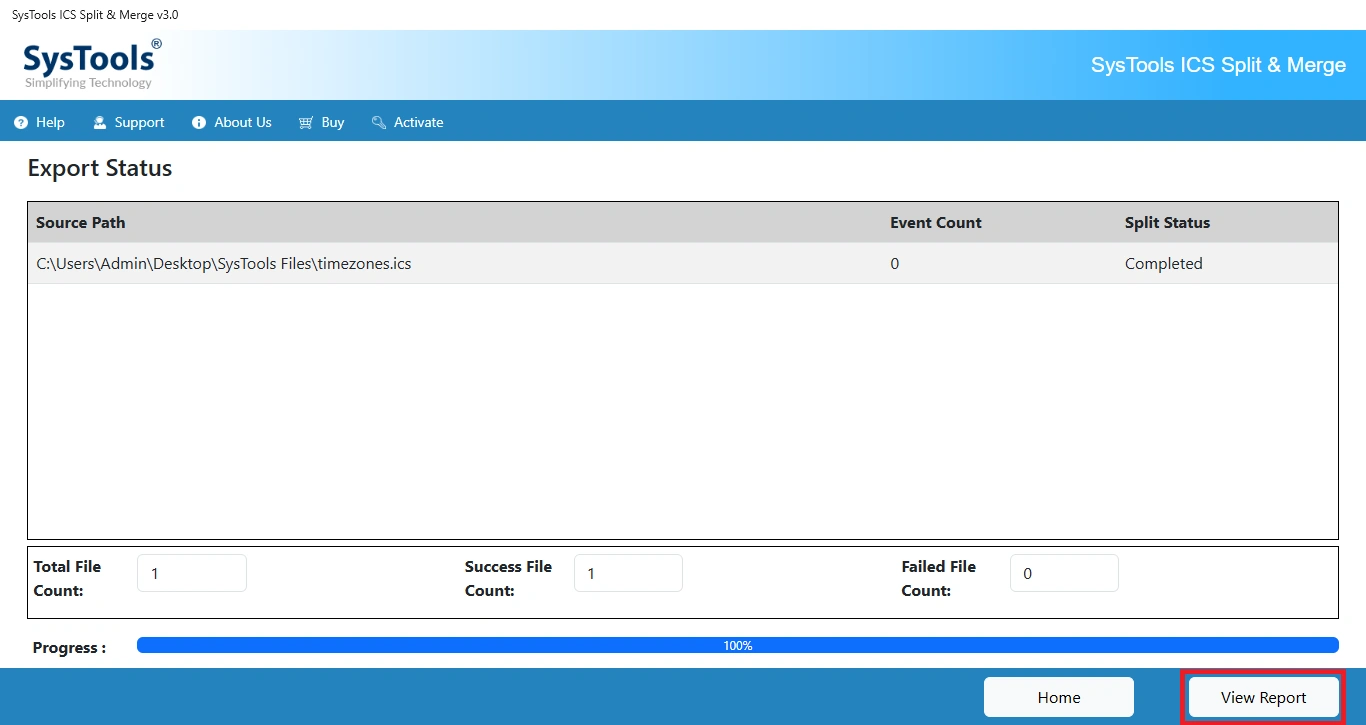This screenshot has height=725, width=1366.
Task: Click the Progress label
Action: 70,647
